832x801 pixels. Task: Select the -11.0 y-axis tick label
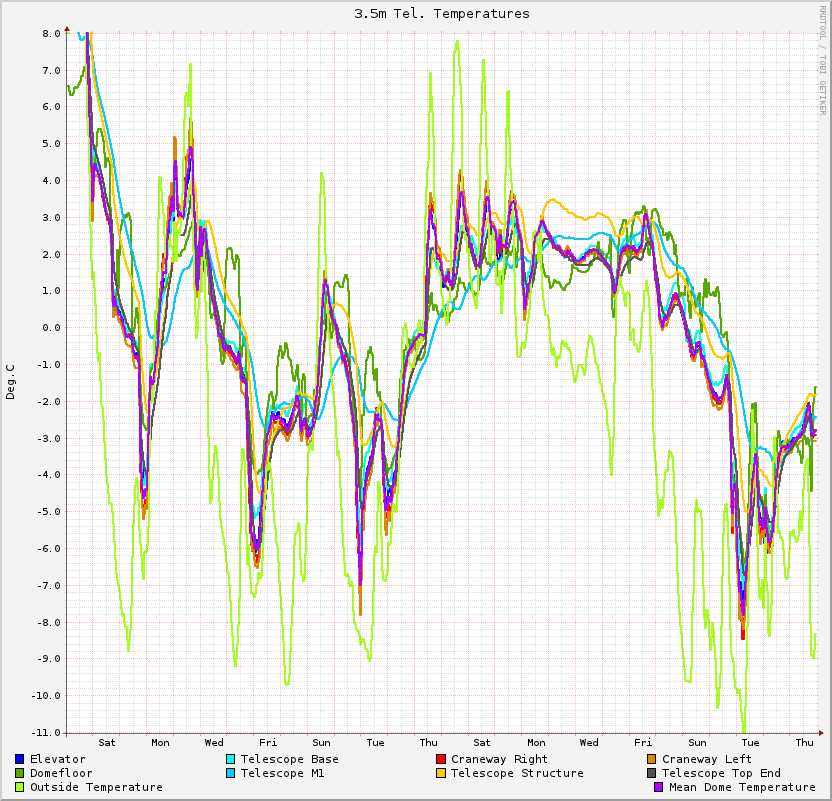click(x=45, y=732)
